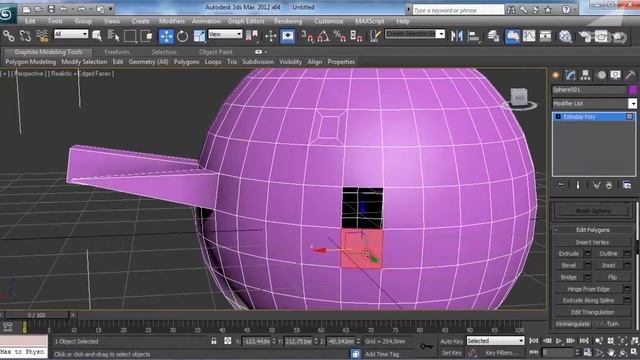The image size is (640, 360).
Task: Open Inset settings box
Action: [627, 265]
